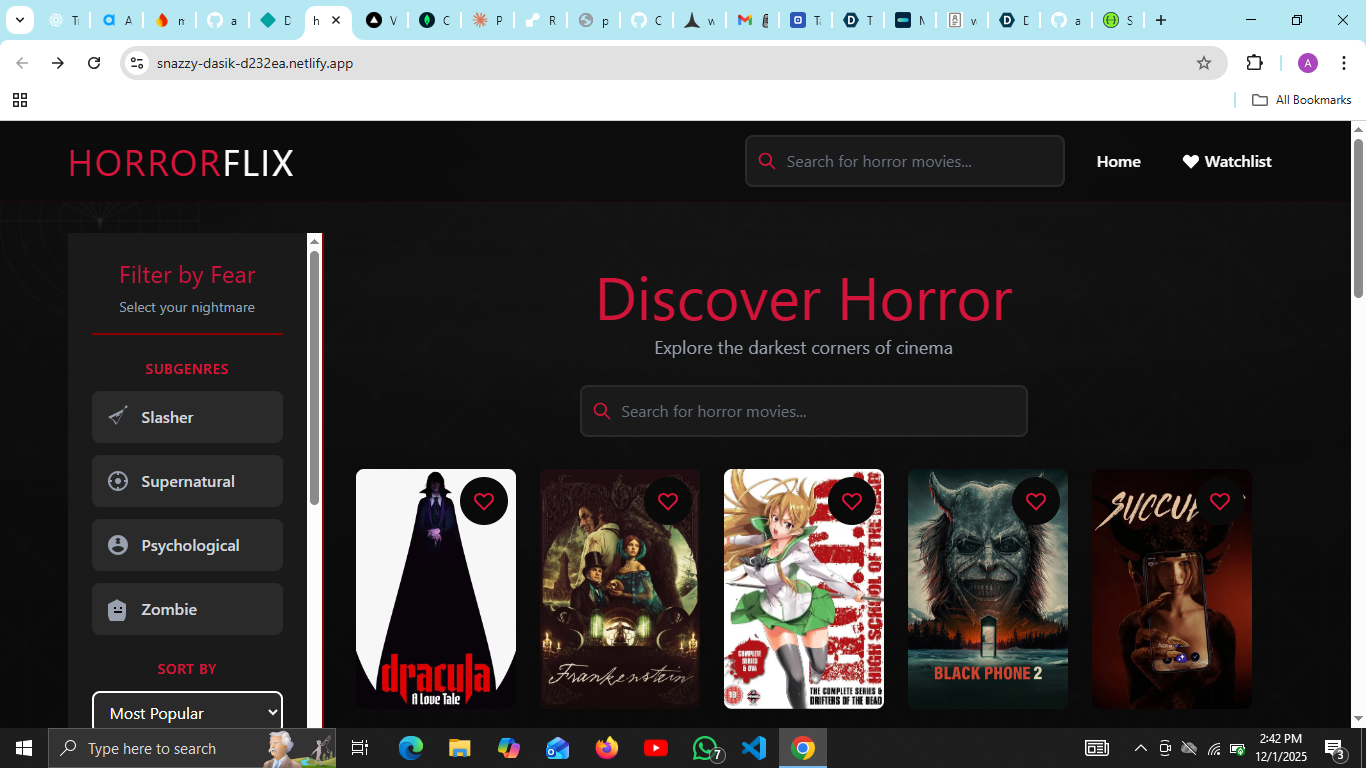The width and height of the screenshot is (1366, 768).
Task: Open the Apps grid in bookmarks bar
Action: 20,100
